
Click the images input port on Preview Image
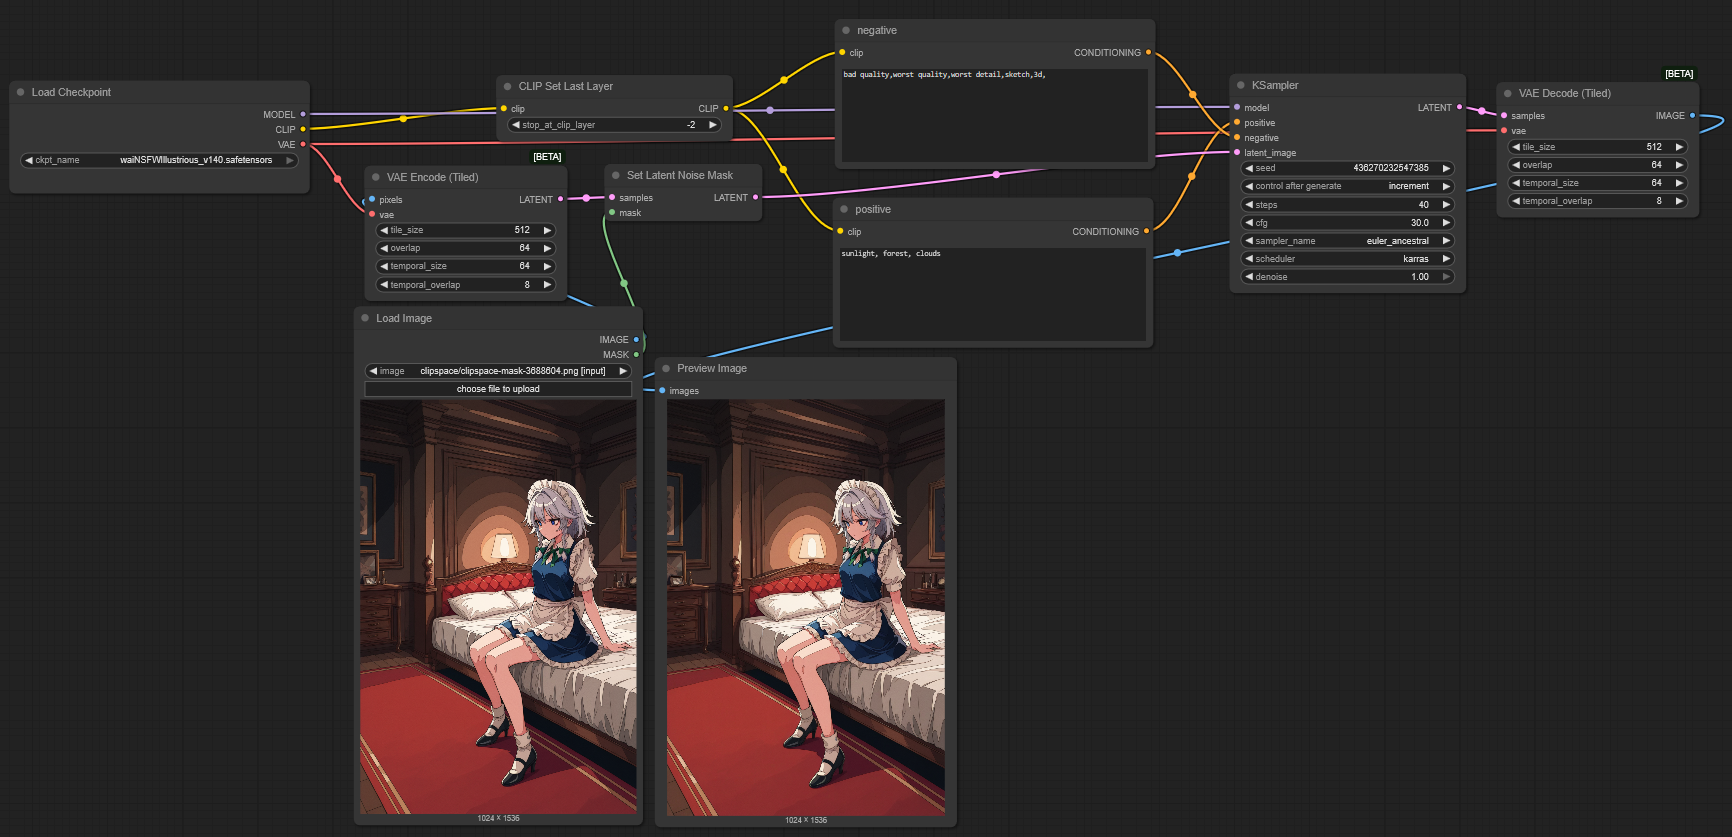click(662, 390)
